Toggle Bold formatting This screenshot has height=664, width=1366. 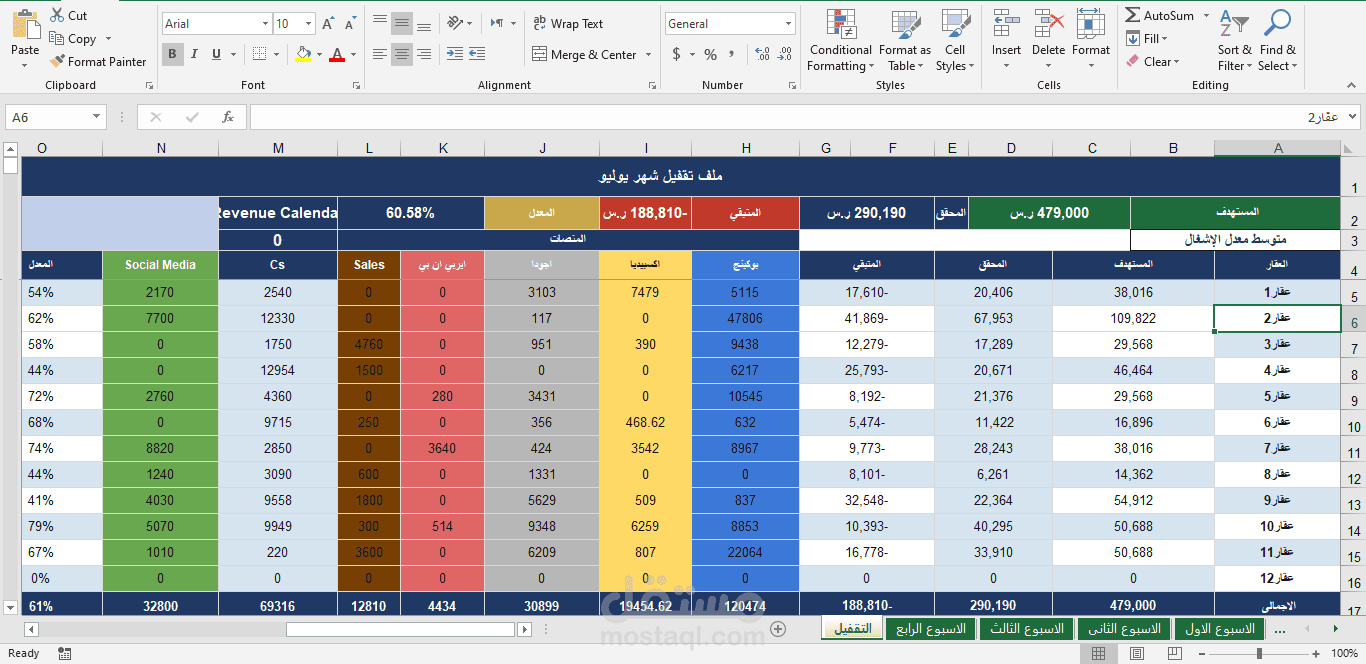tap(173, 54)
